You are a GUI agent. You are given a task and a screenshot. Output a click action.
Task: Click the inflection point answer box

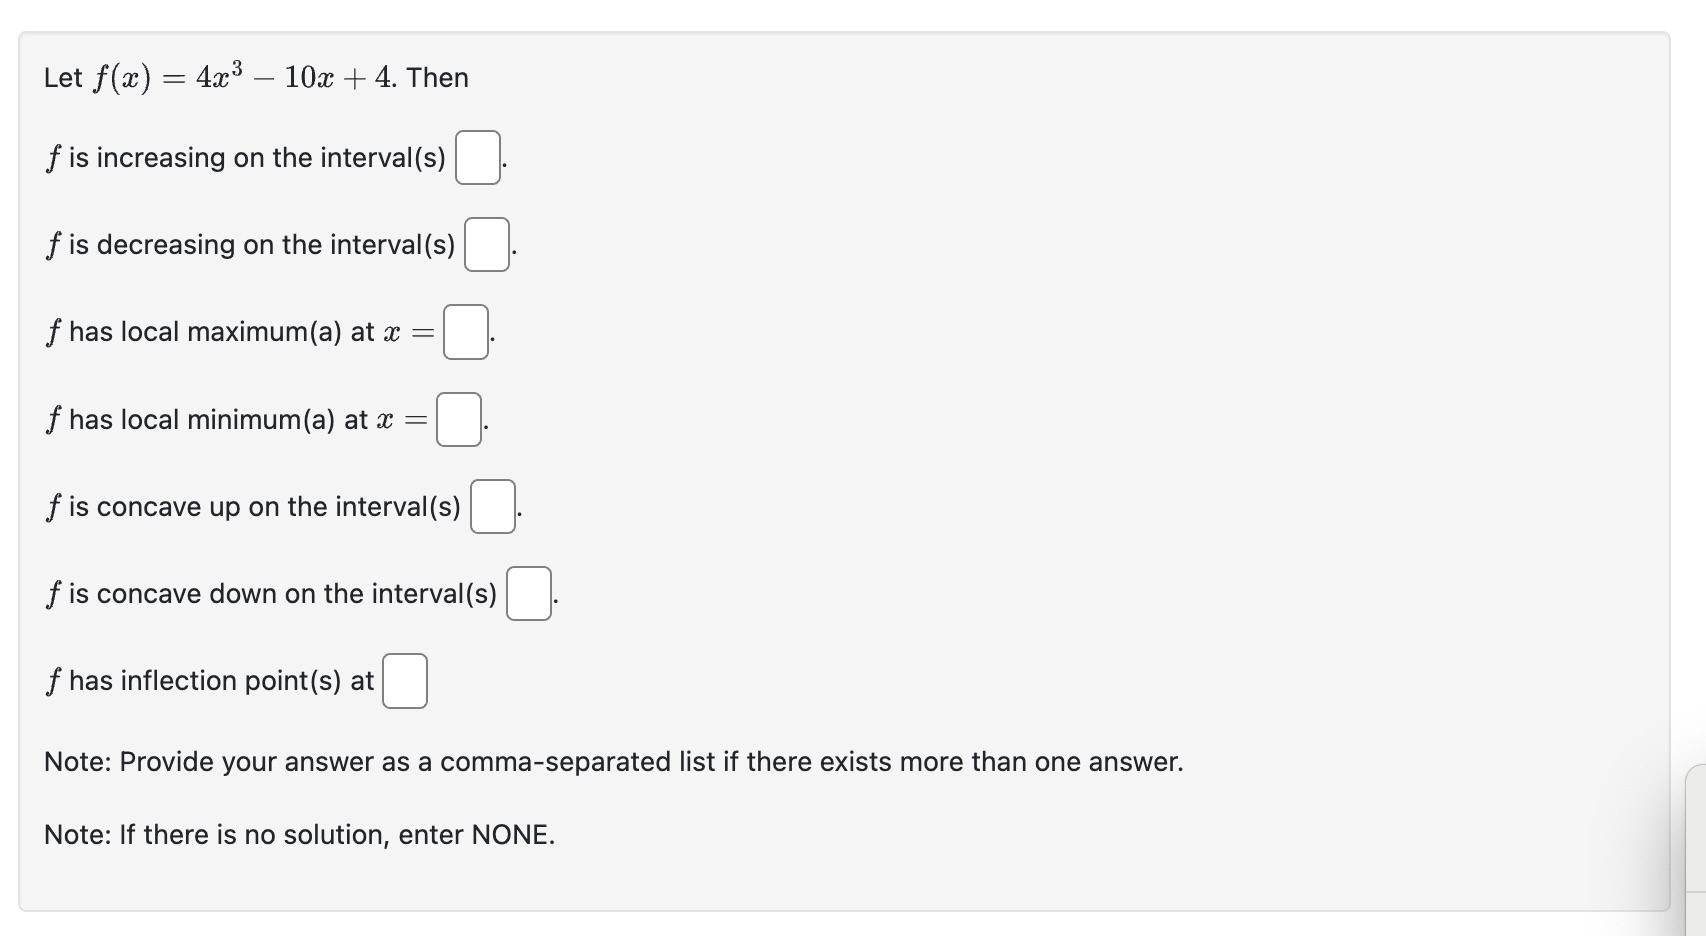pyautogui.click(x=405, y=681)
